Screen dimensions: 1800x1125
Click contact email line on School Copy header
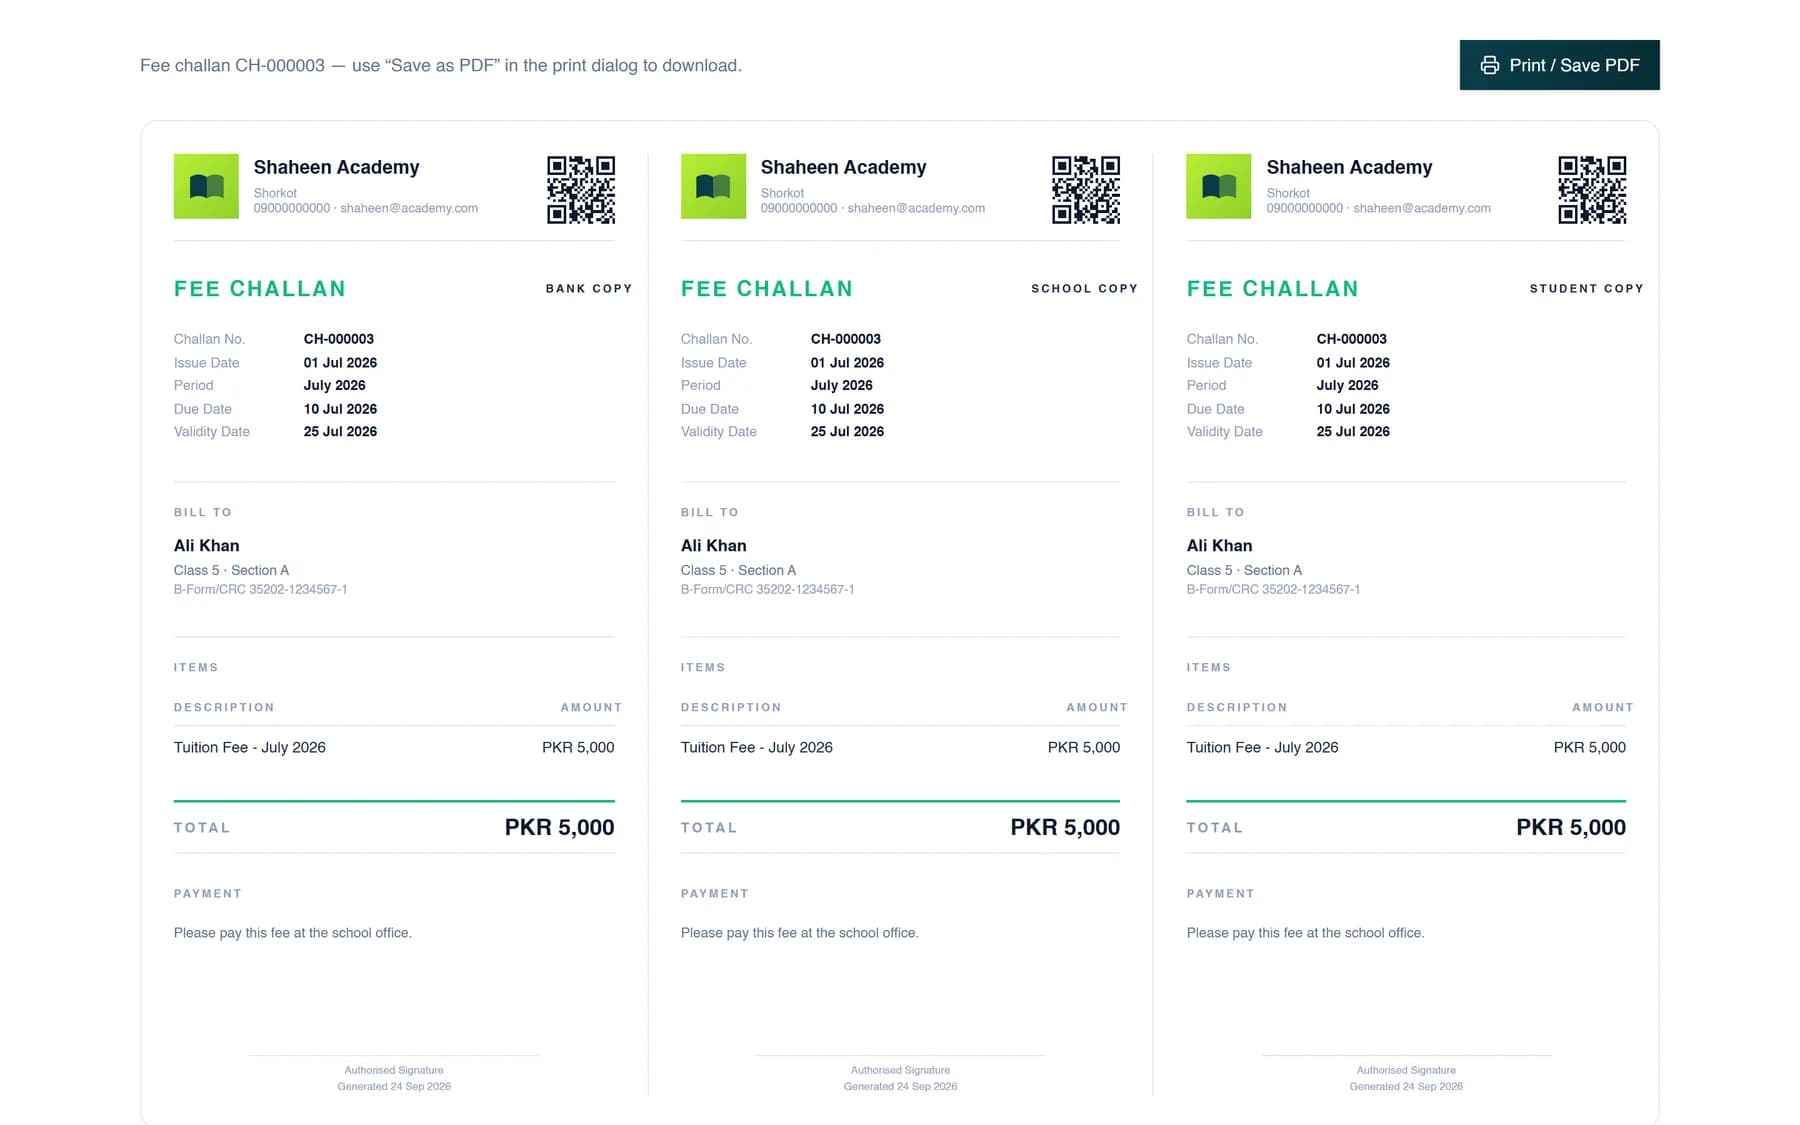[873, 208]
